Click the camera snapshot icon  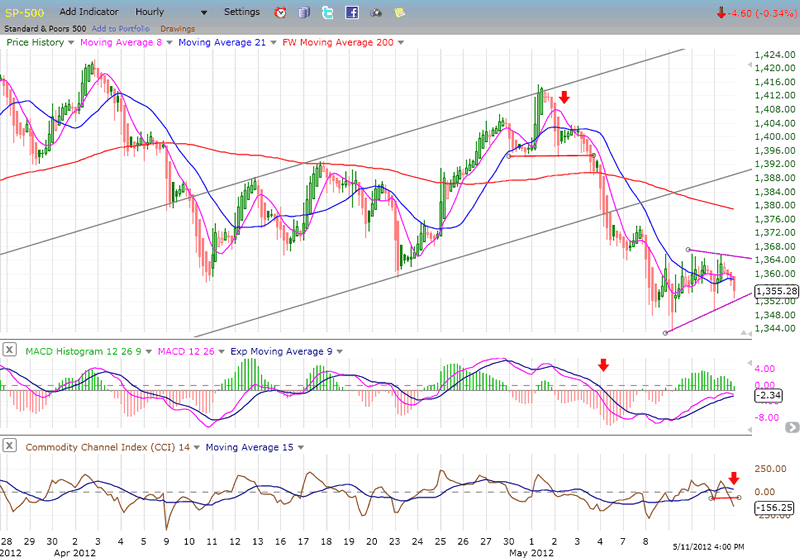[376, 13]
